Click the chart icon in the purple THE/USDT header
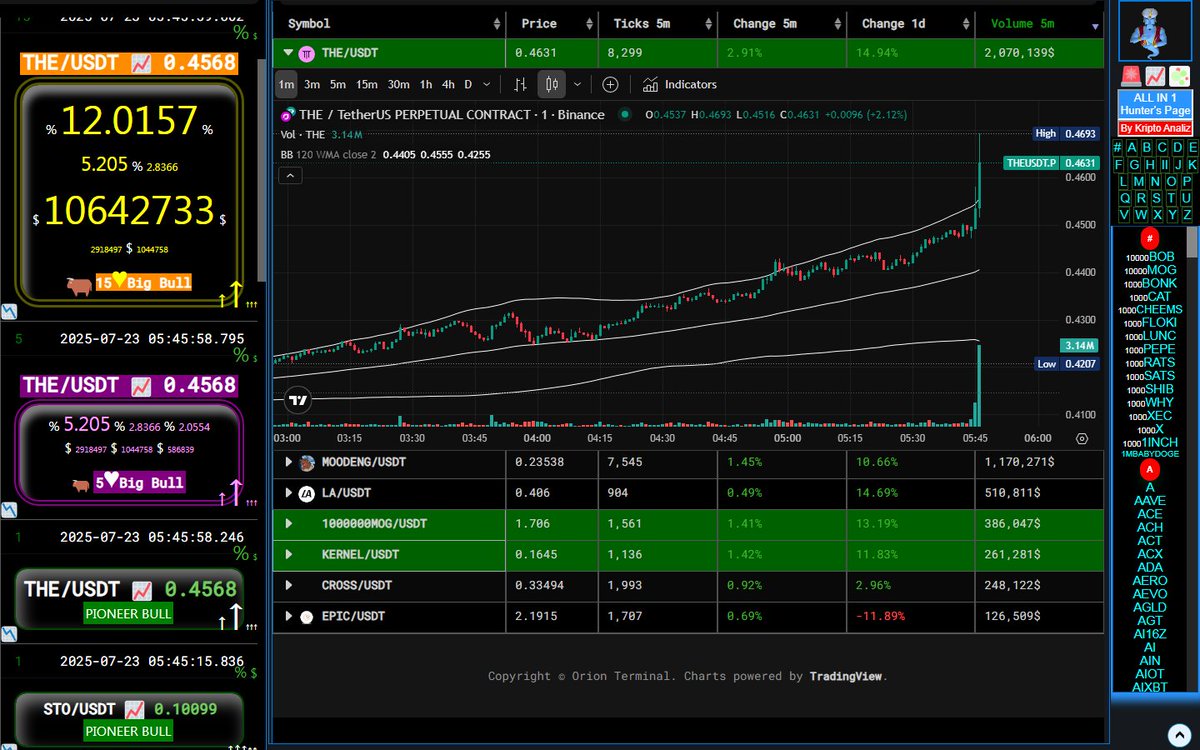Viewport: 1200px width, 750px height. point(141,385)
